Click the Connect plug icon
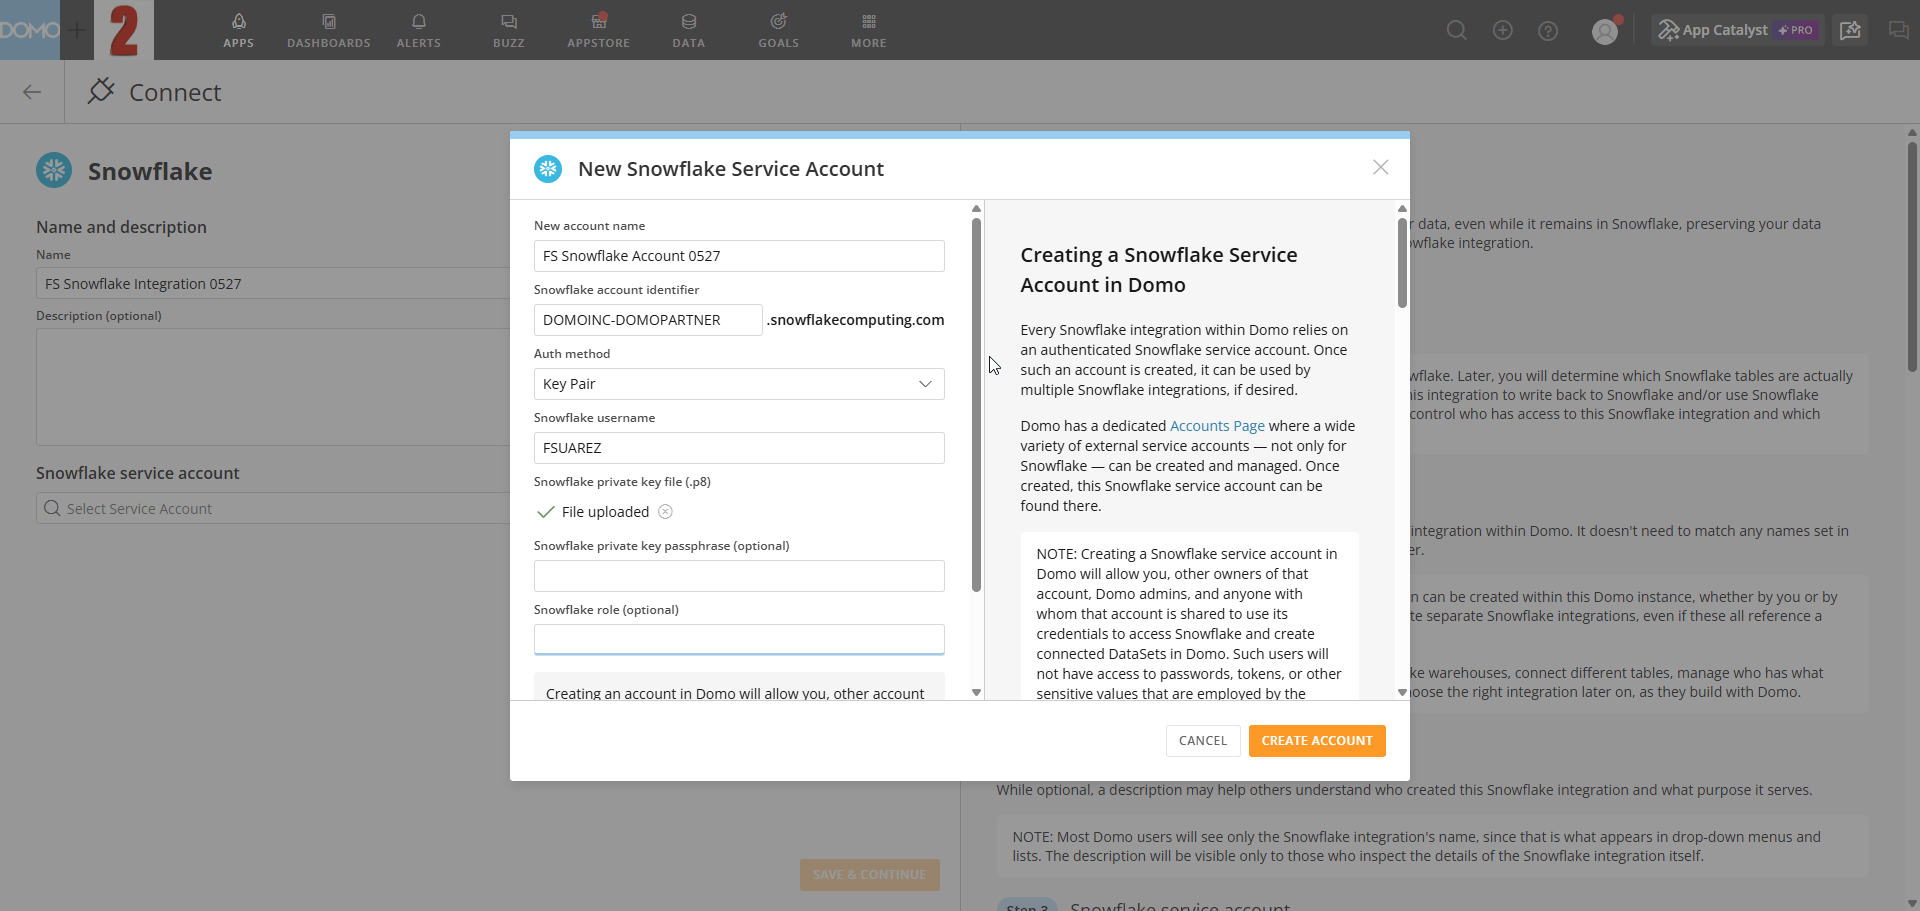This screenshot has height=911, width=1920. 101,91
